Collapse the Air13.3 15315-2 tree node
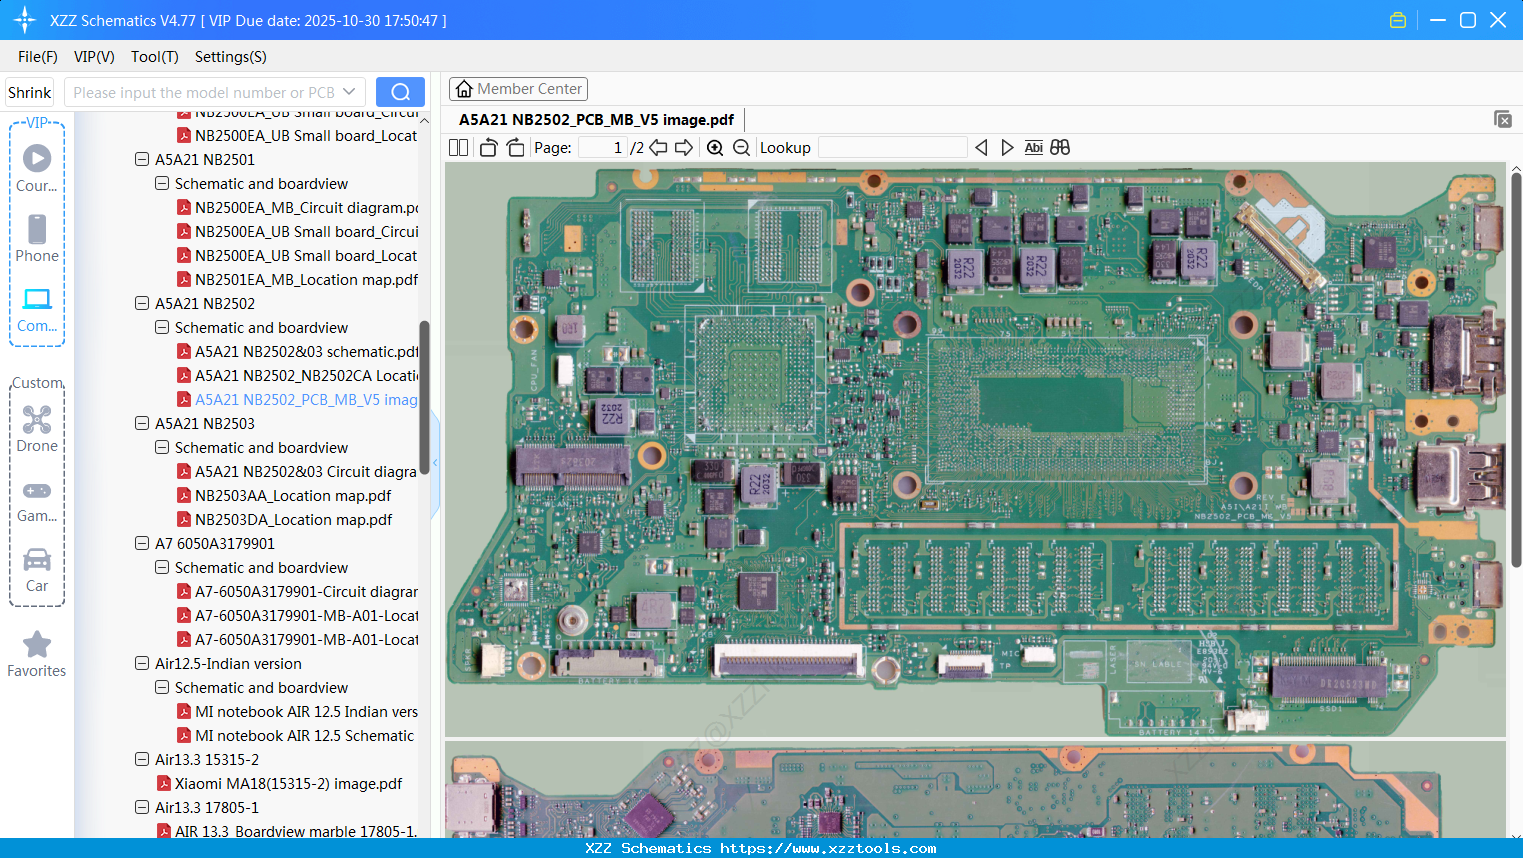1523x858 pixels. point(142,760)
